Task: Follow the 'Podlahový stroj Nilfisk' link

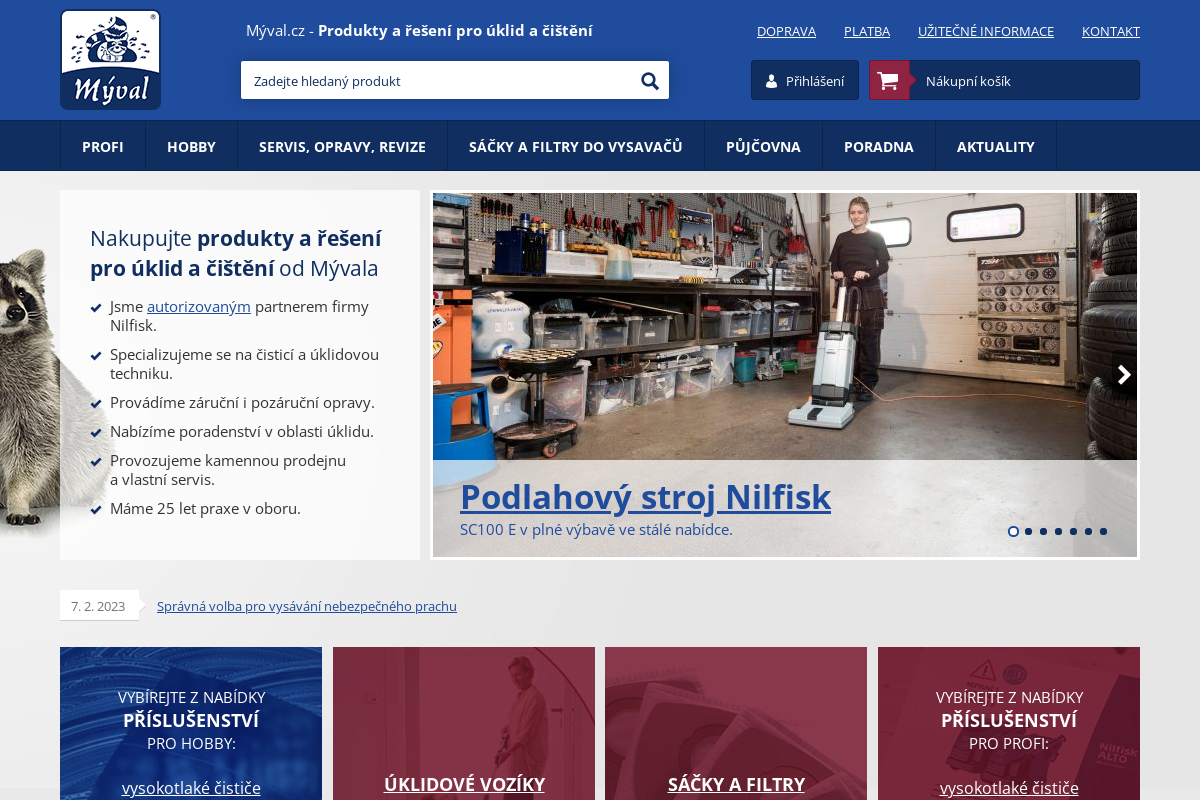Action: (645, 497)
